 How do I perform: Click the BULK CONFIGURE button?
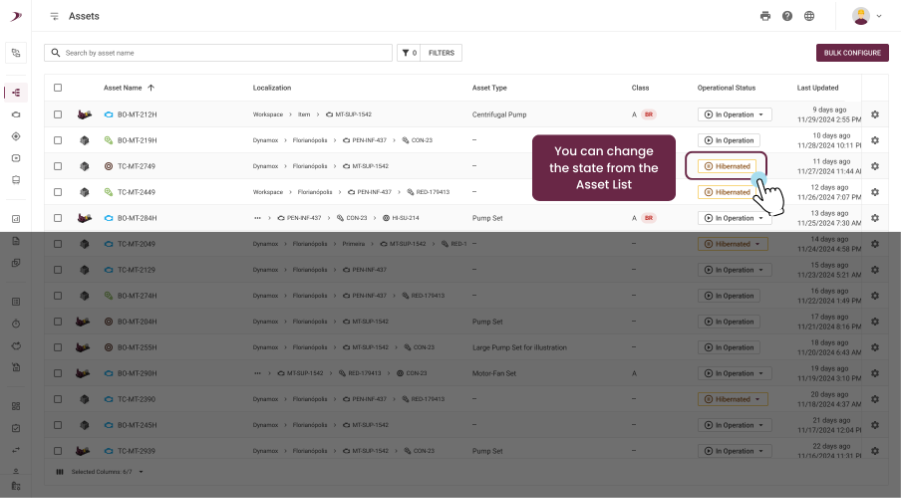point(852,53)
